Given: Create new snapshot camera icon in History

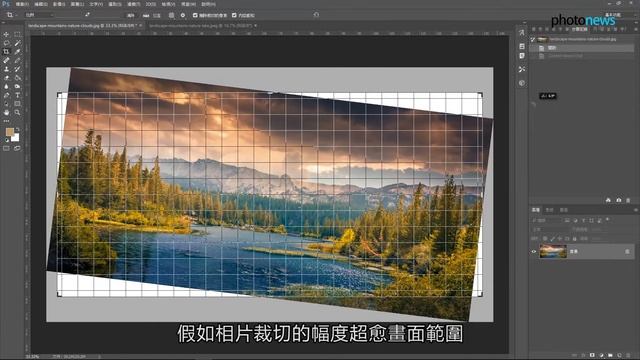Looking at the screenshot, I should tap(618, 200).
